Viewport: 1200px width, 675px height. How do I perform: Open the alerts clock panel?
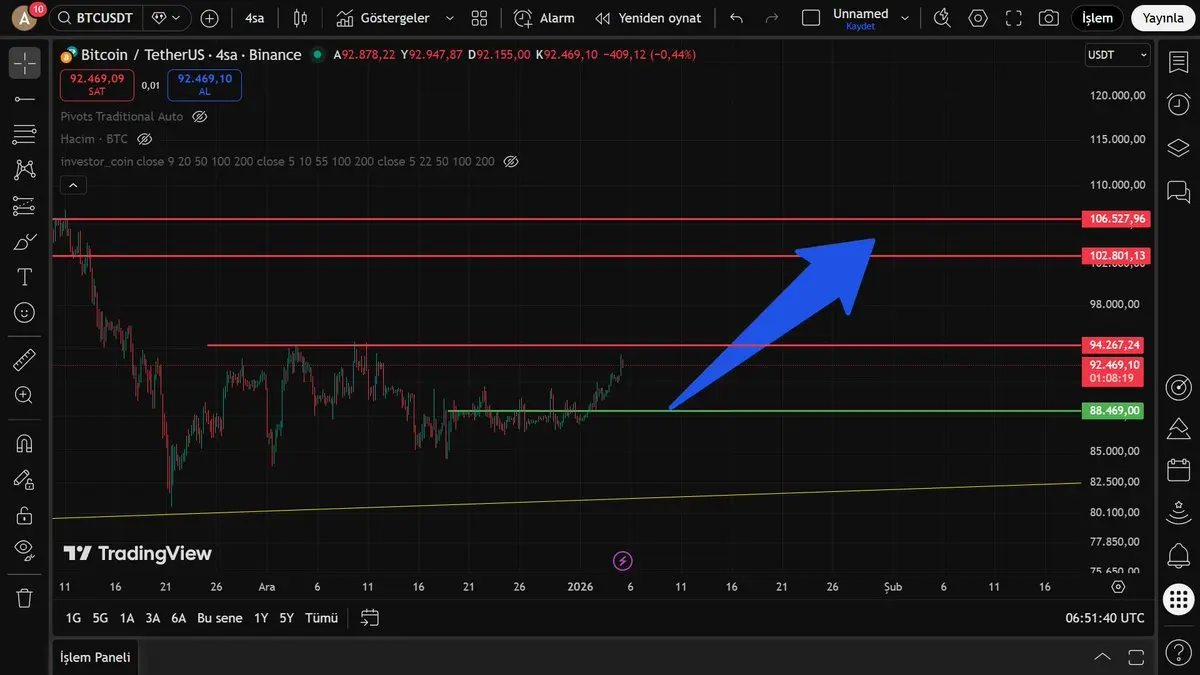1178,104
